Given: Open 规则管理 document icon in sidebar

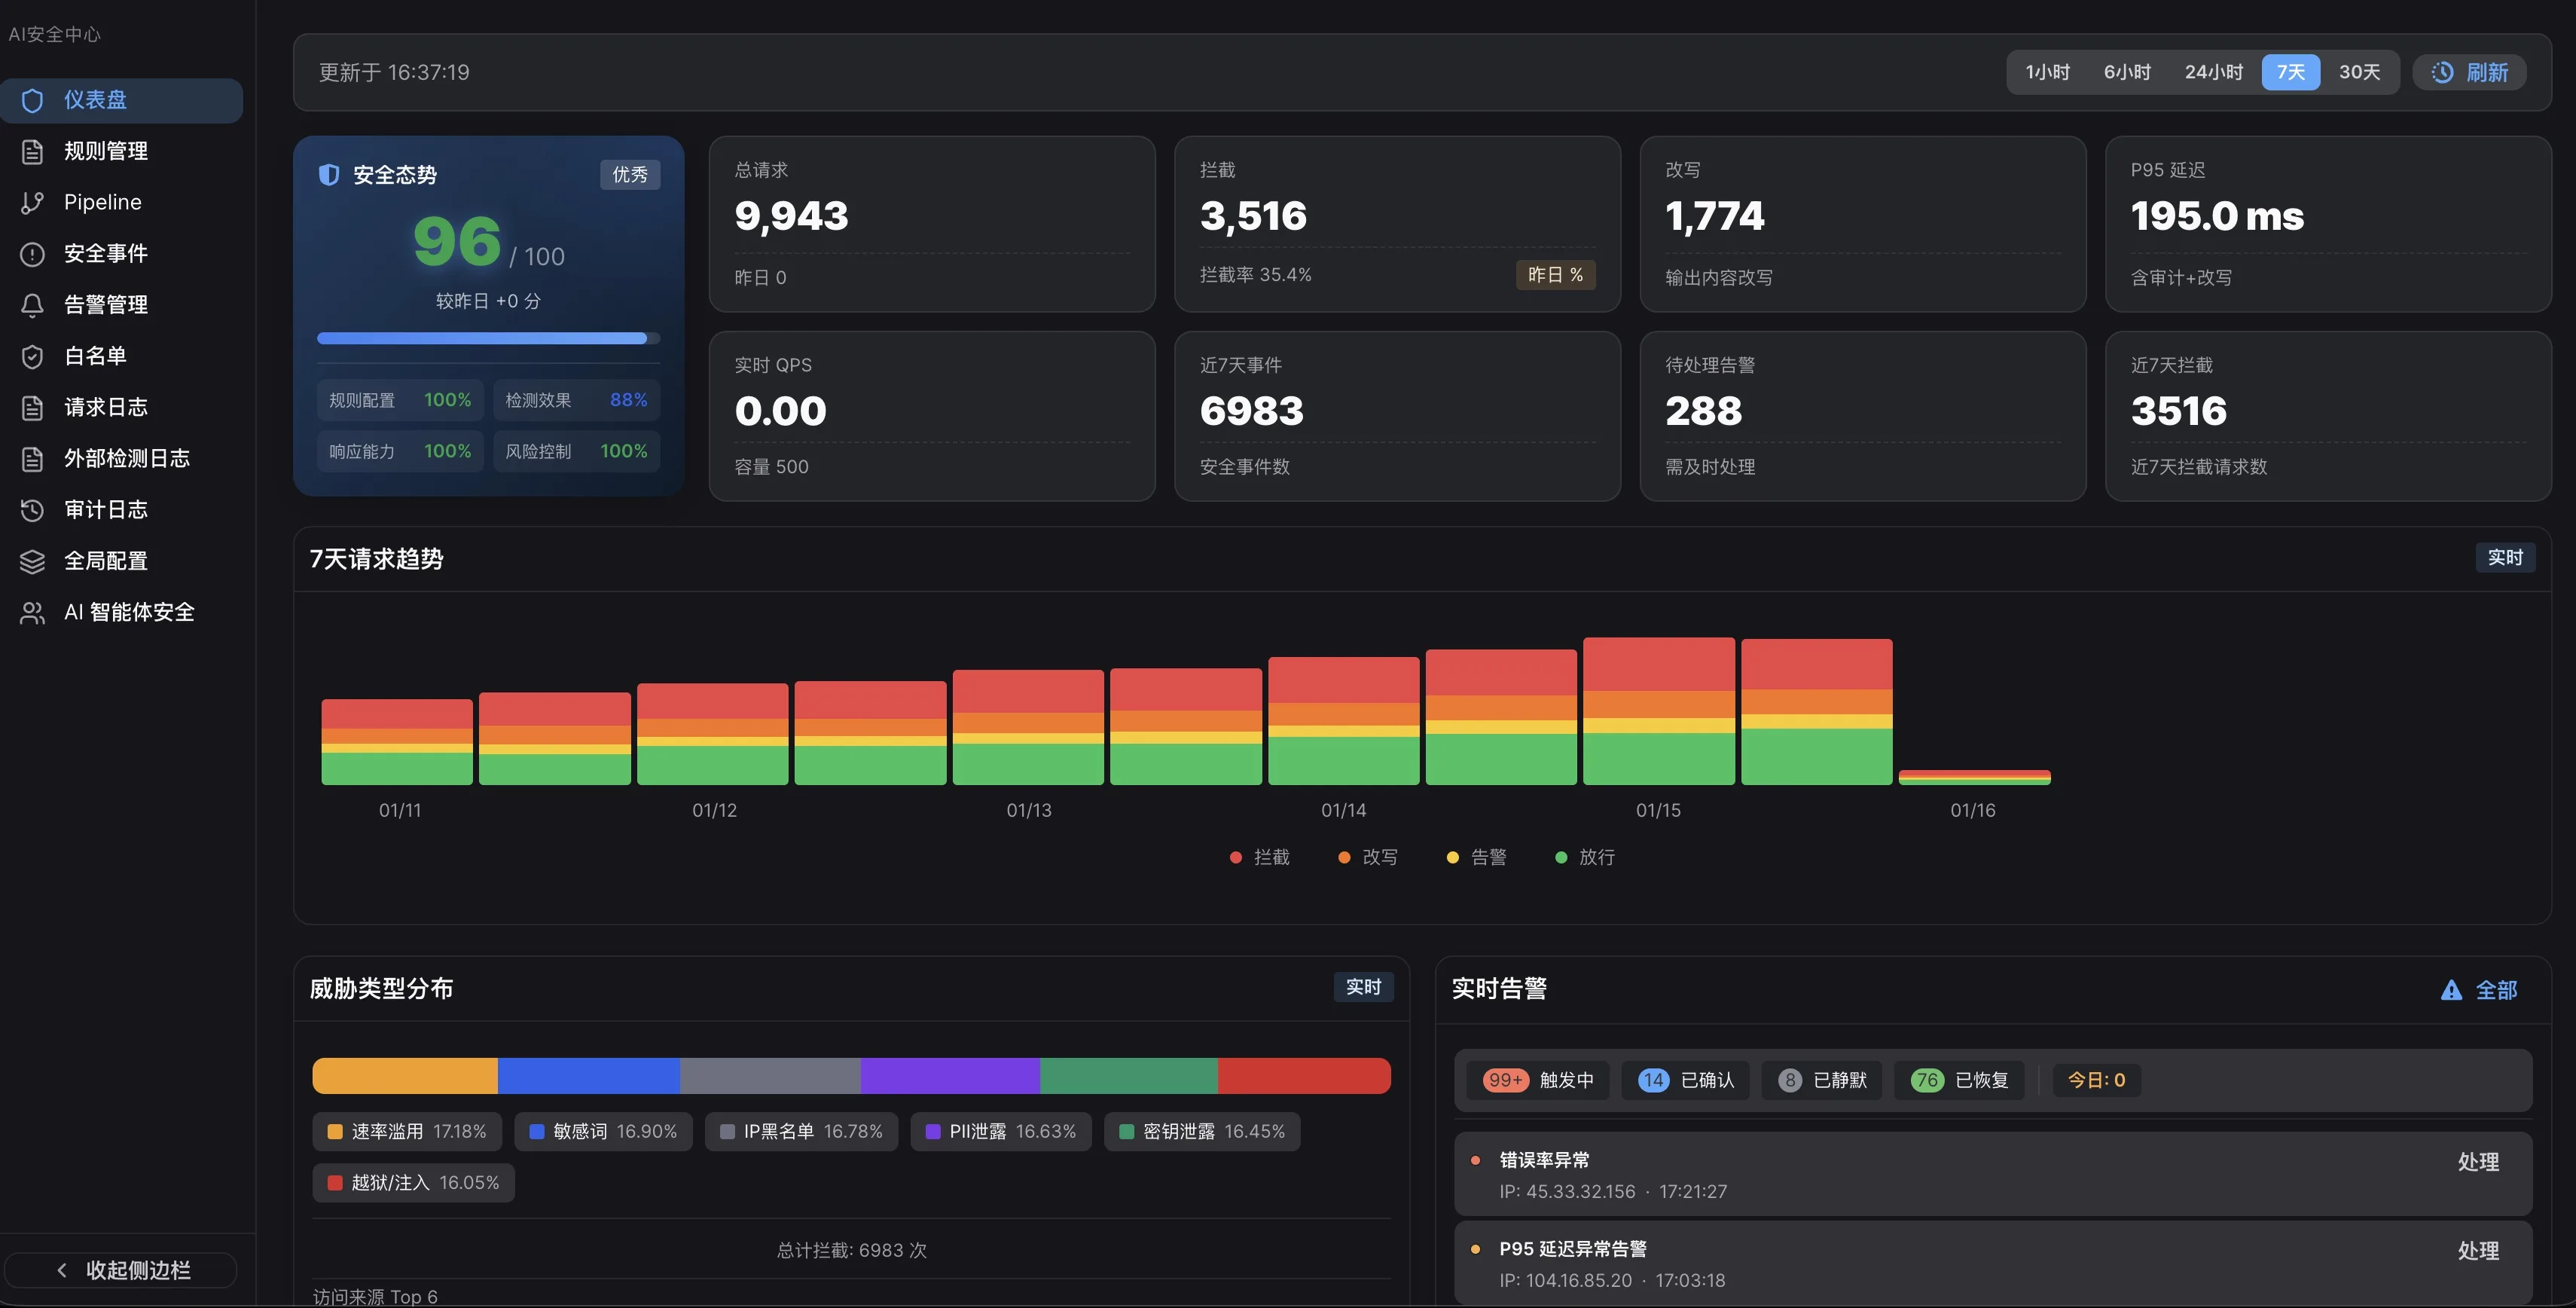Looking at the screenshot, I should click(x=32, y=152).
